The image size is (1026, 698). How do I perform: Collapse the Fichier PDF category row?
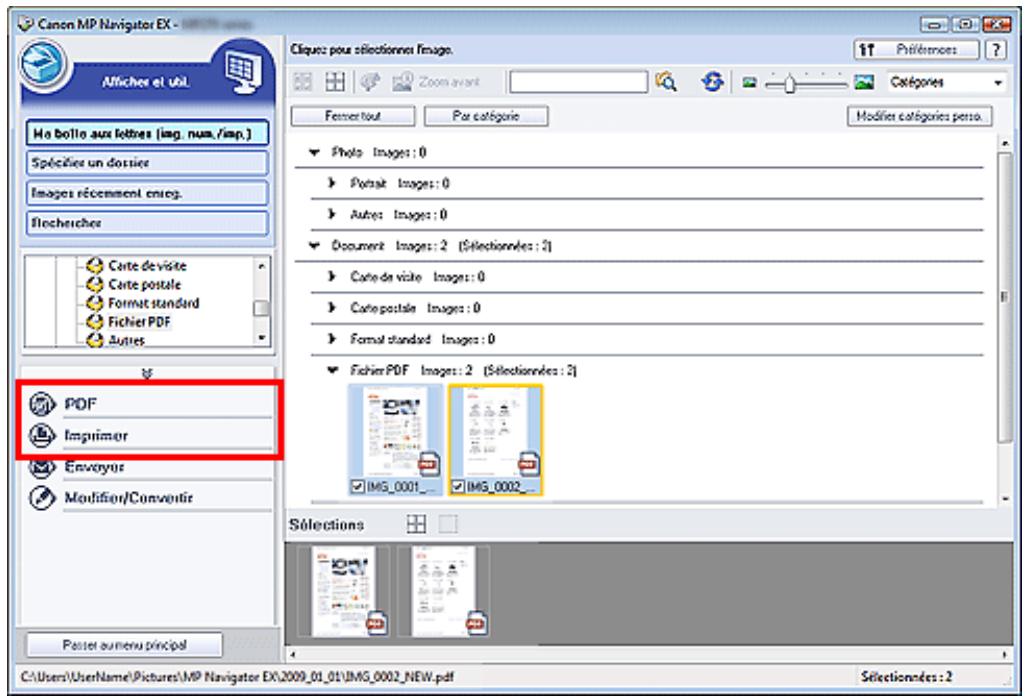(x=333, y=370)
